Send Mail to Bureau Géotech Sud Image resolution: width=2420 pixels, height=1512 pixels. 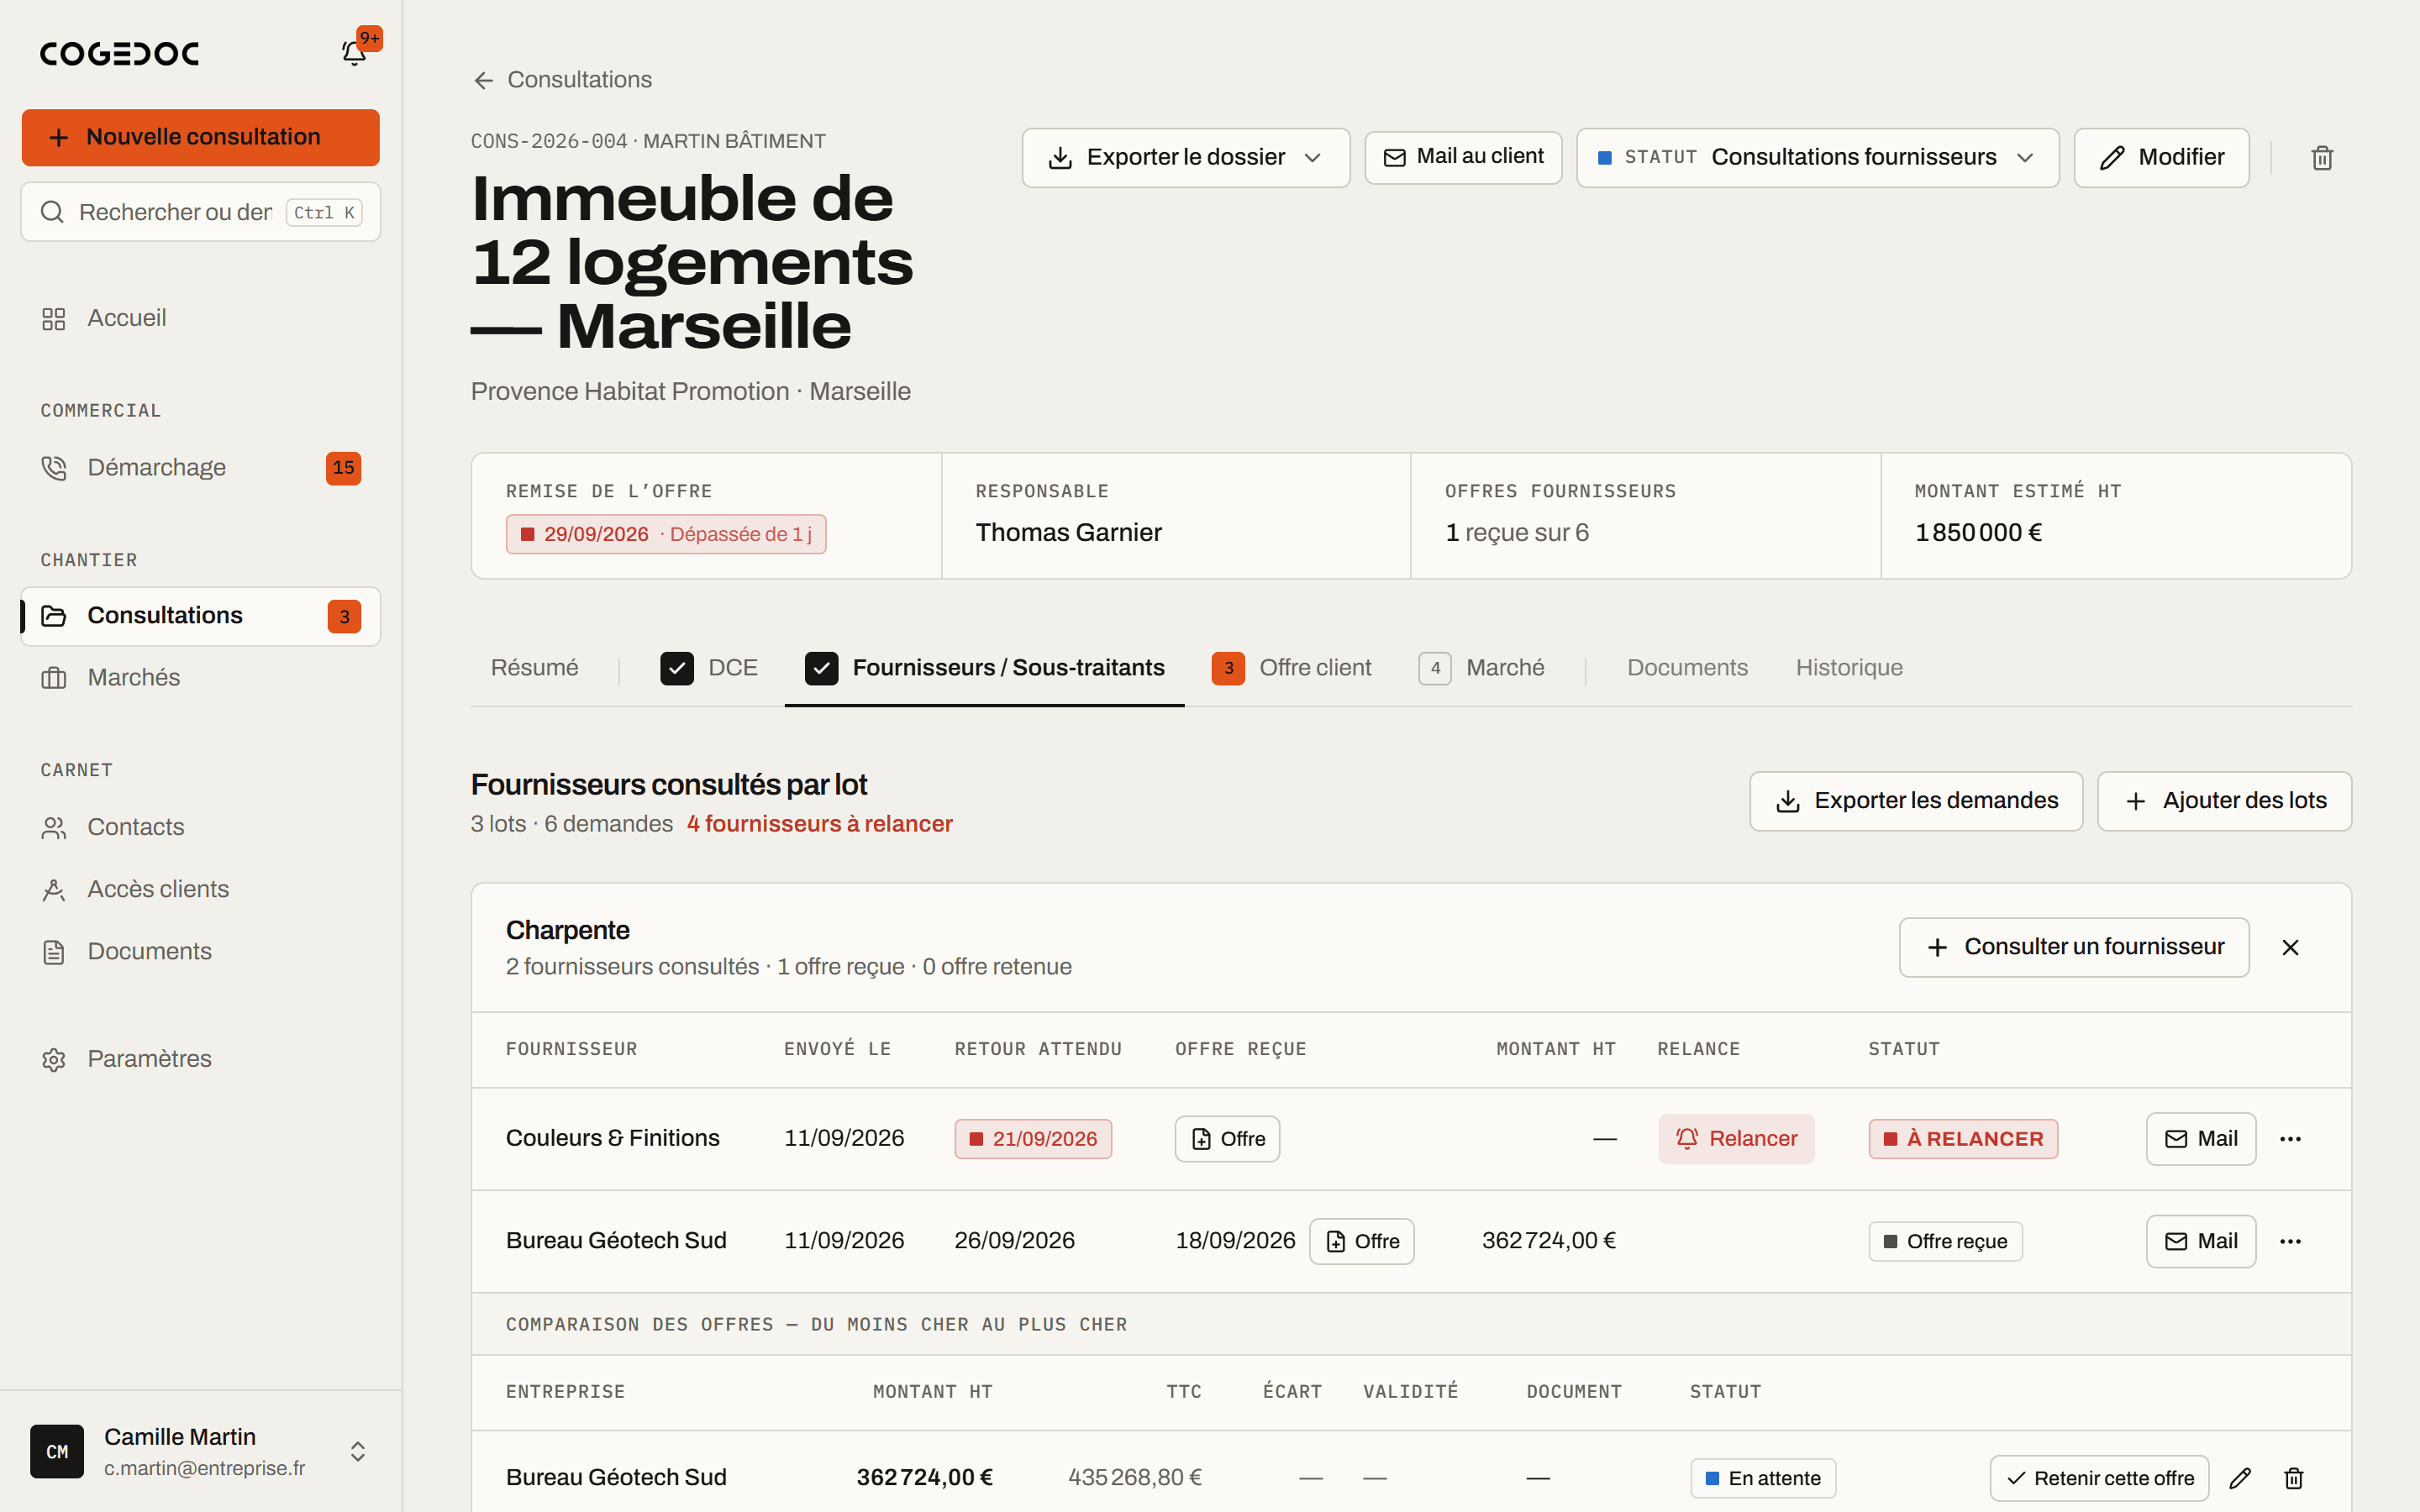click(2200, 1241)
